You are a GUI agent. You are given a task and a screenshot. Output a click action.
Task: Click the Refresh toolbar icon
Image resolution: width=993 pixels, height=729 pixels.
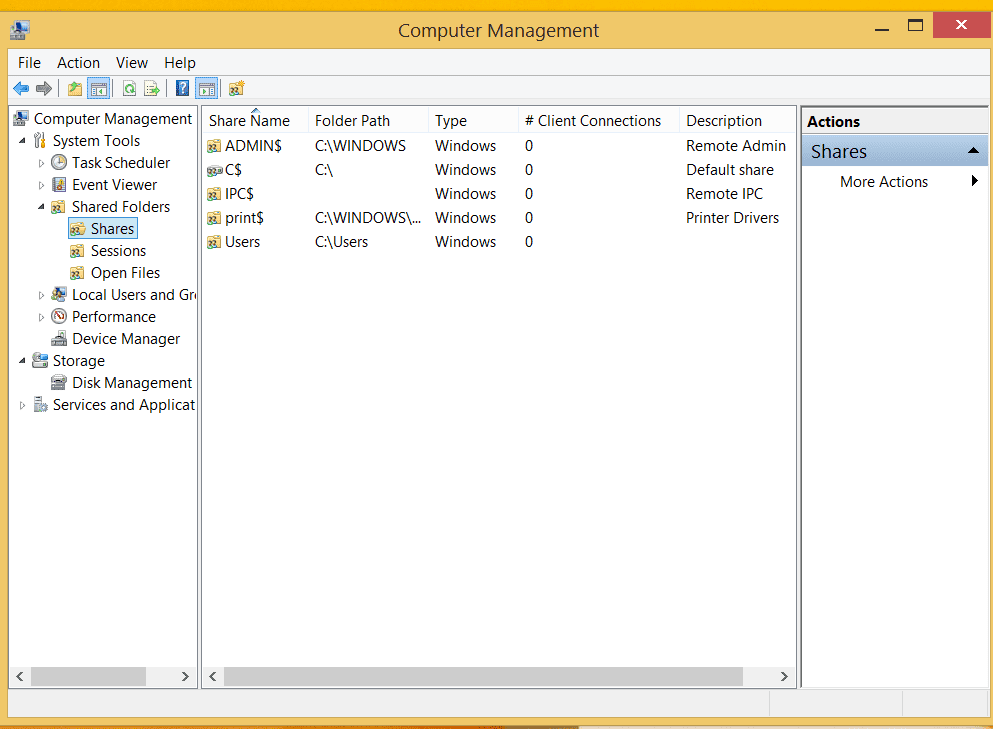pos(129,89)
